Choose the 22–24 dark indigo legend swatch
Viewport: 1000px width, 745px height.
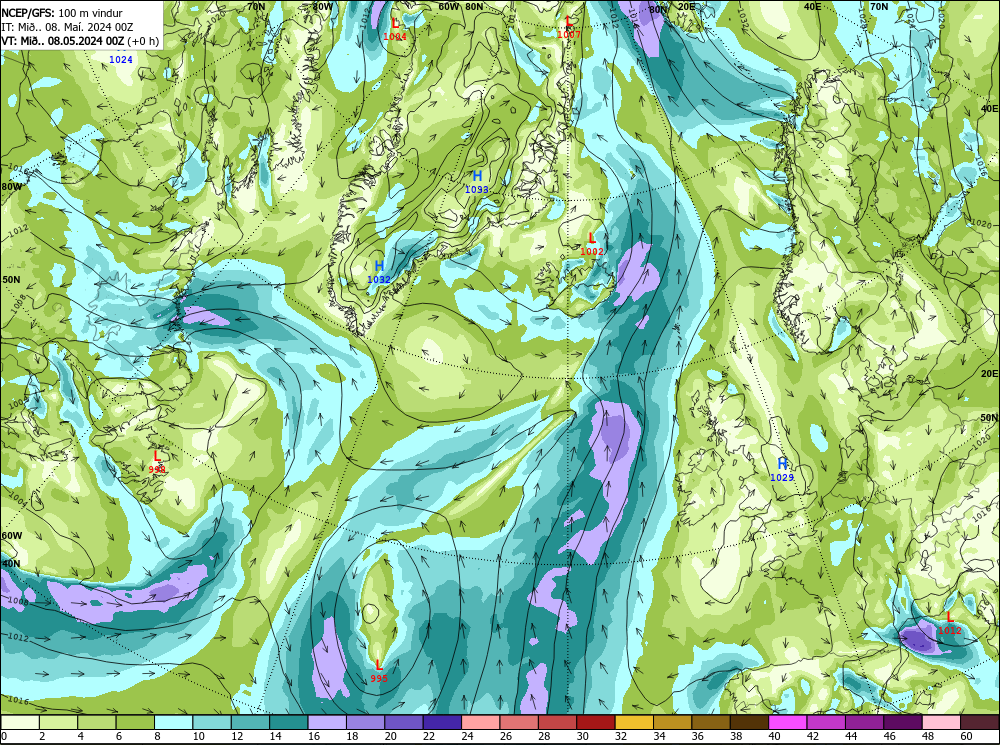442,722
